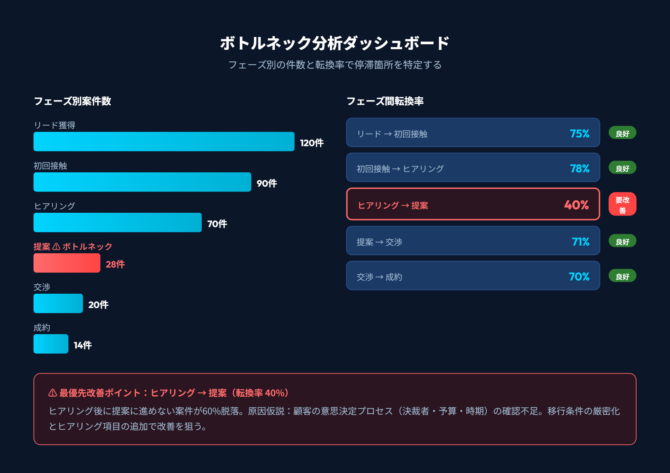Select the 提案 → 交渉 conversion row

tap(472, 241)
